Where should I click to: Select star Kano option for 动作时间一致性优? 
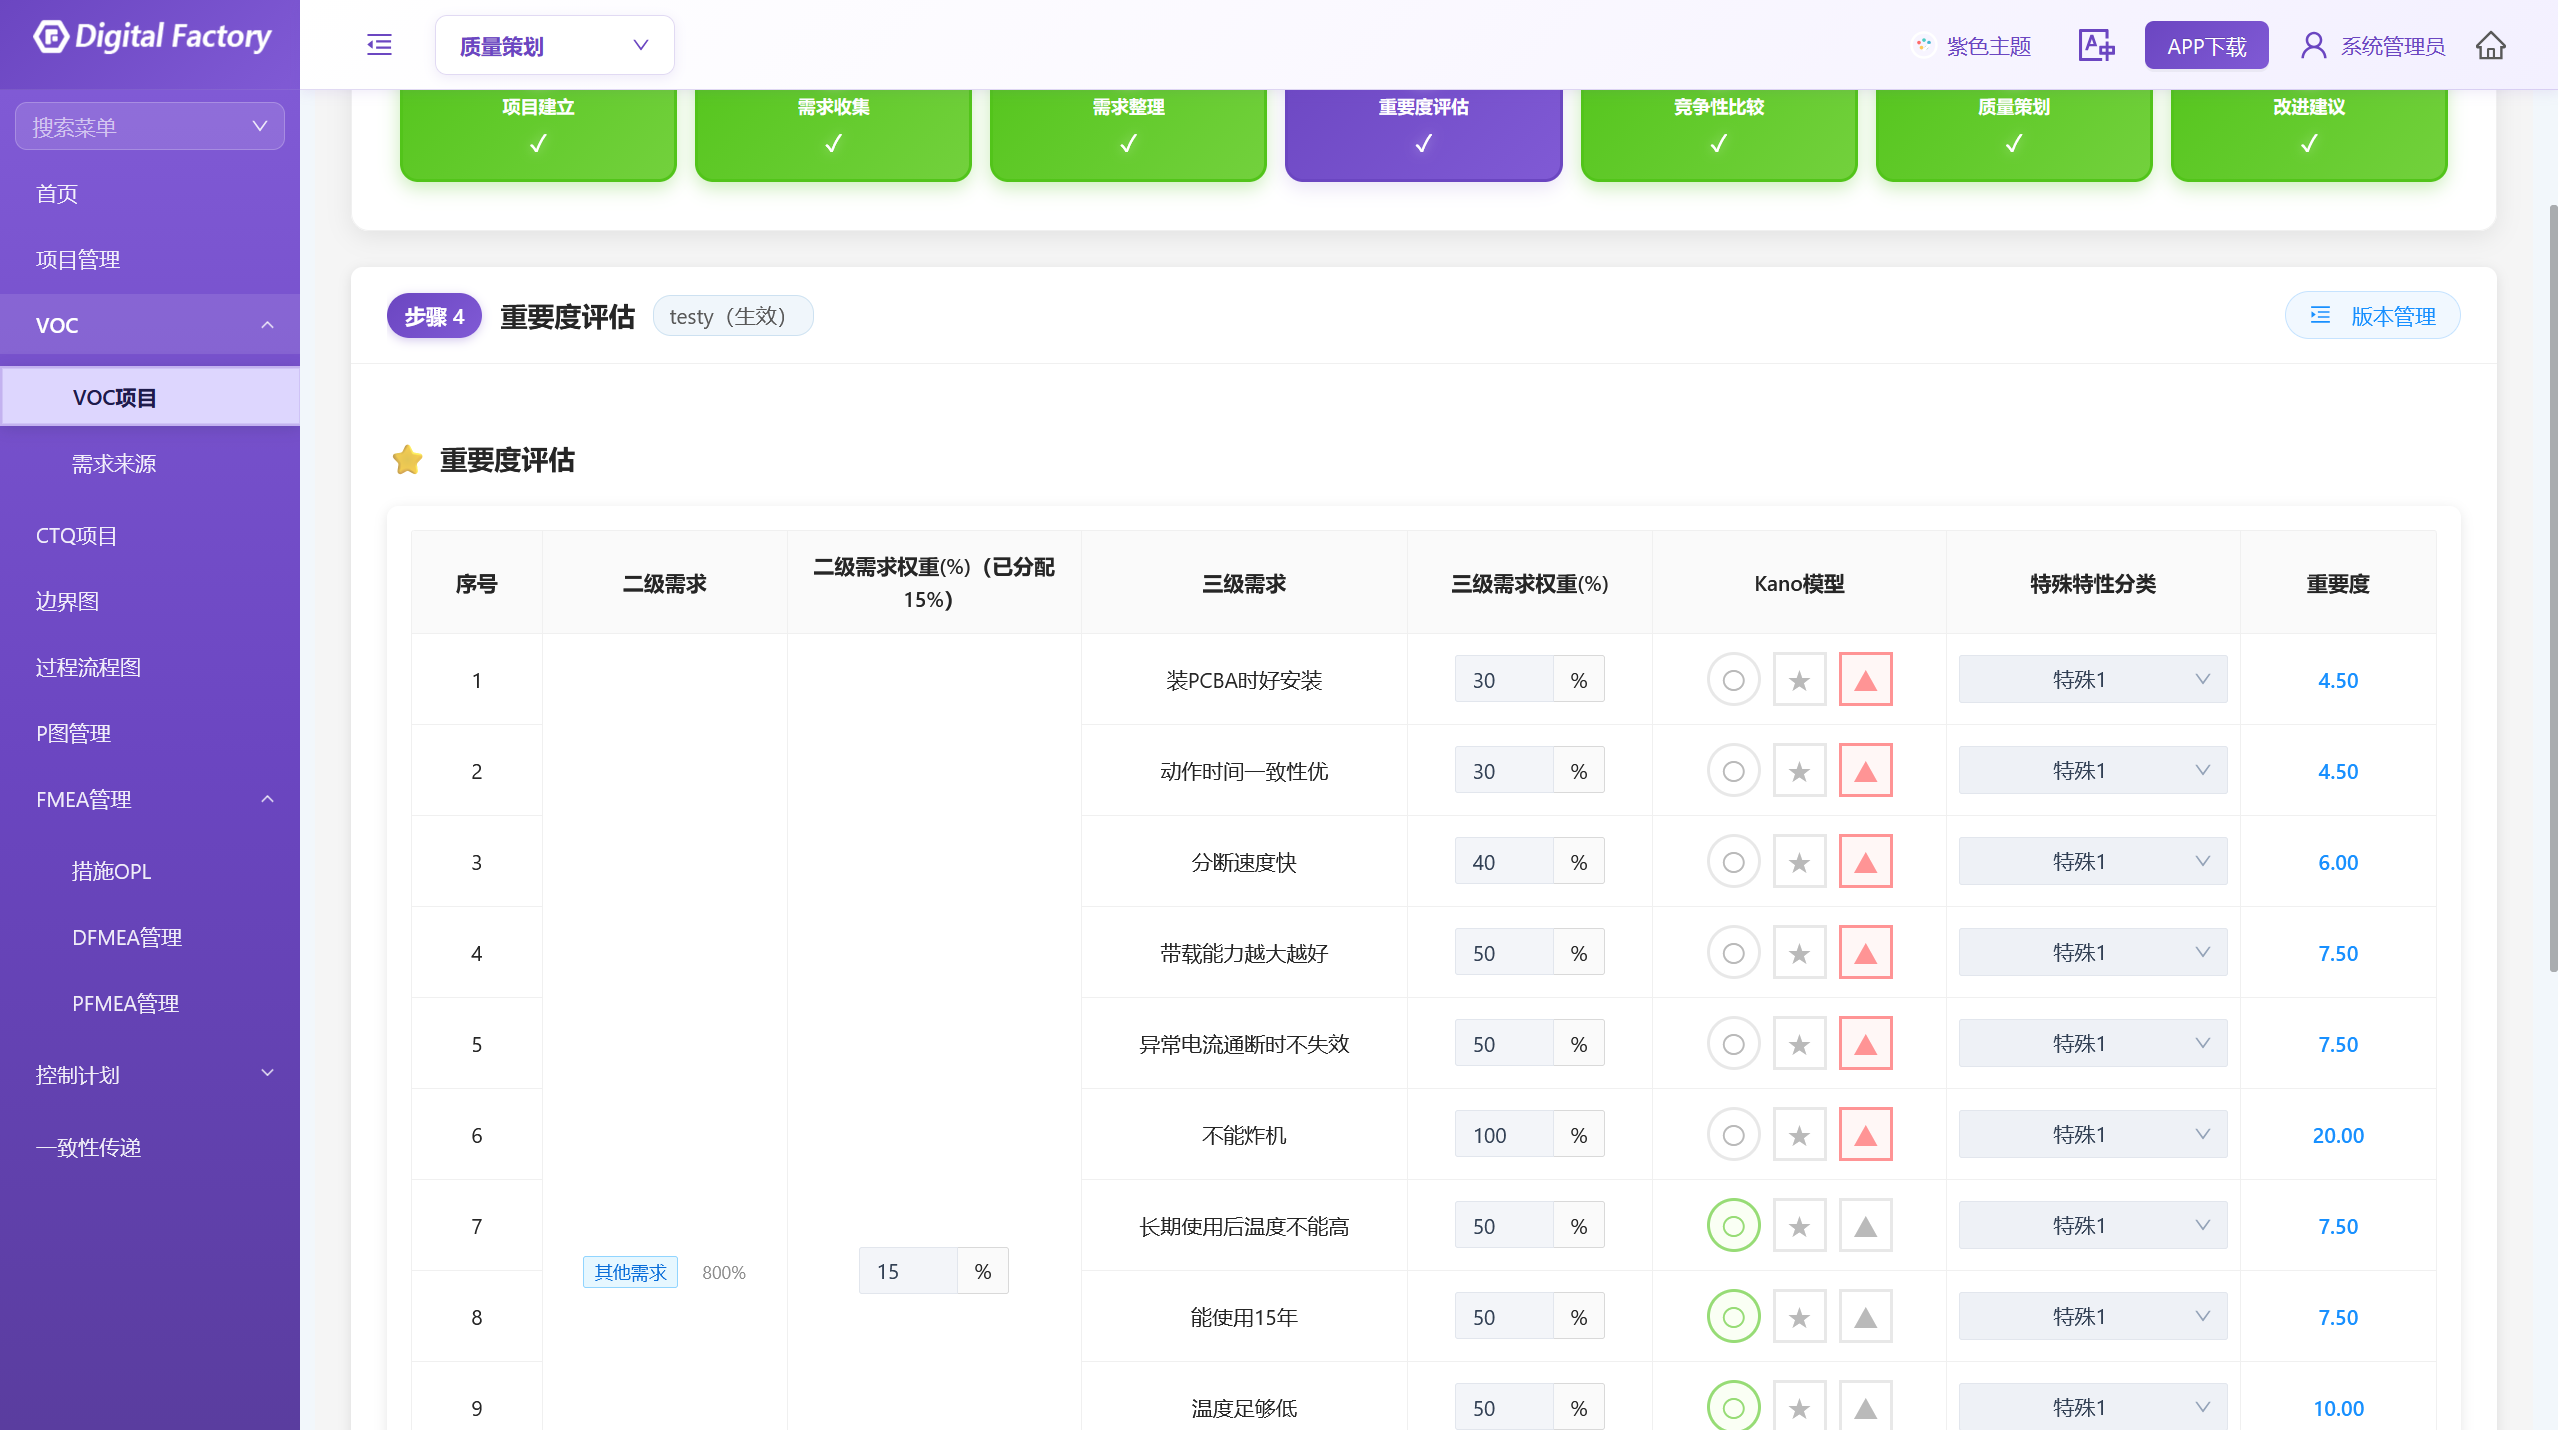click(x=1799, y=771)
